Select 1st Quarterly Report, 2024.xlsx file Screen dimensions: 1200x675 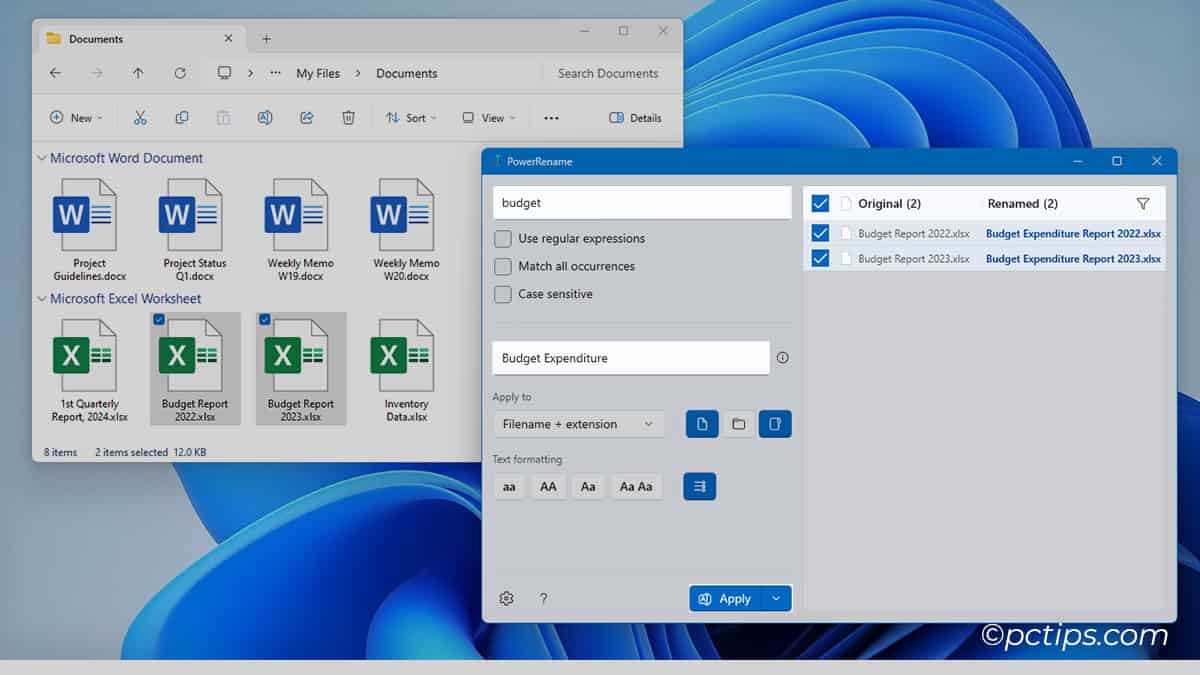(x=89, y=370)
